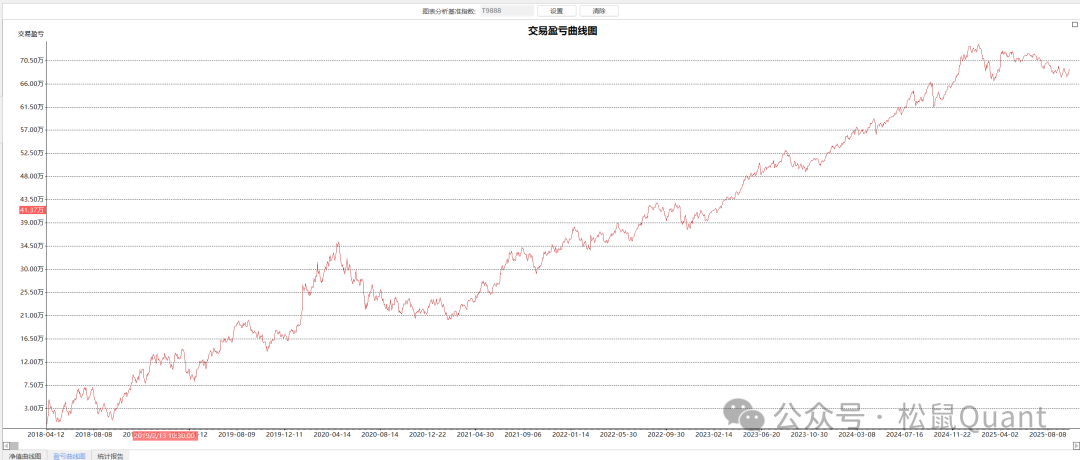Click the 2018-04-12 date on x-axis
The width and height of the screenshot is (1080, 460).
[x=46, y=435]
